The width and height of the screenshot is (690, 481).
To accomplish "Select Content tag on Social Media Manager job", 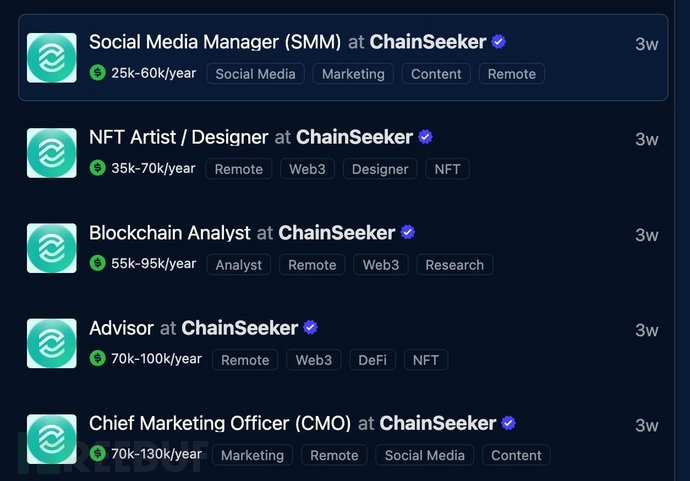I will 436,74.
